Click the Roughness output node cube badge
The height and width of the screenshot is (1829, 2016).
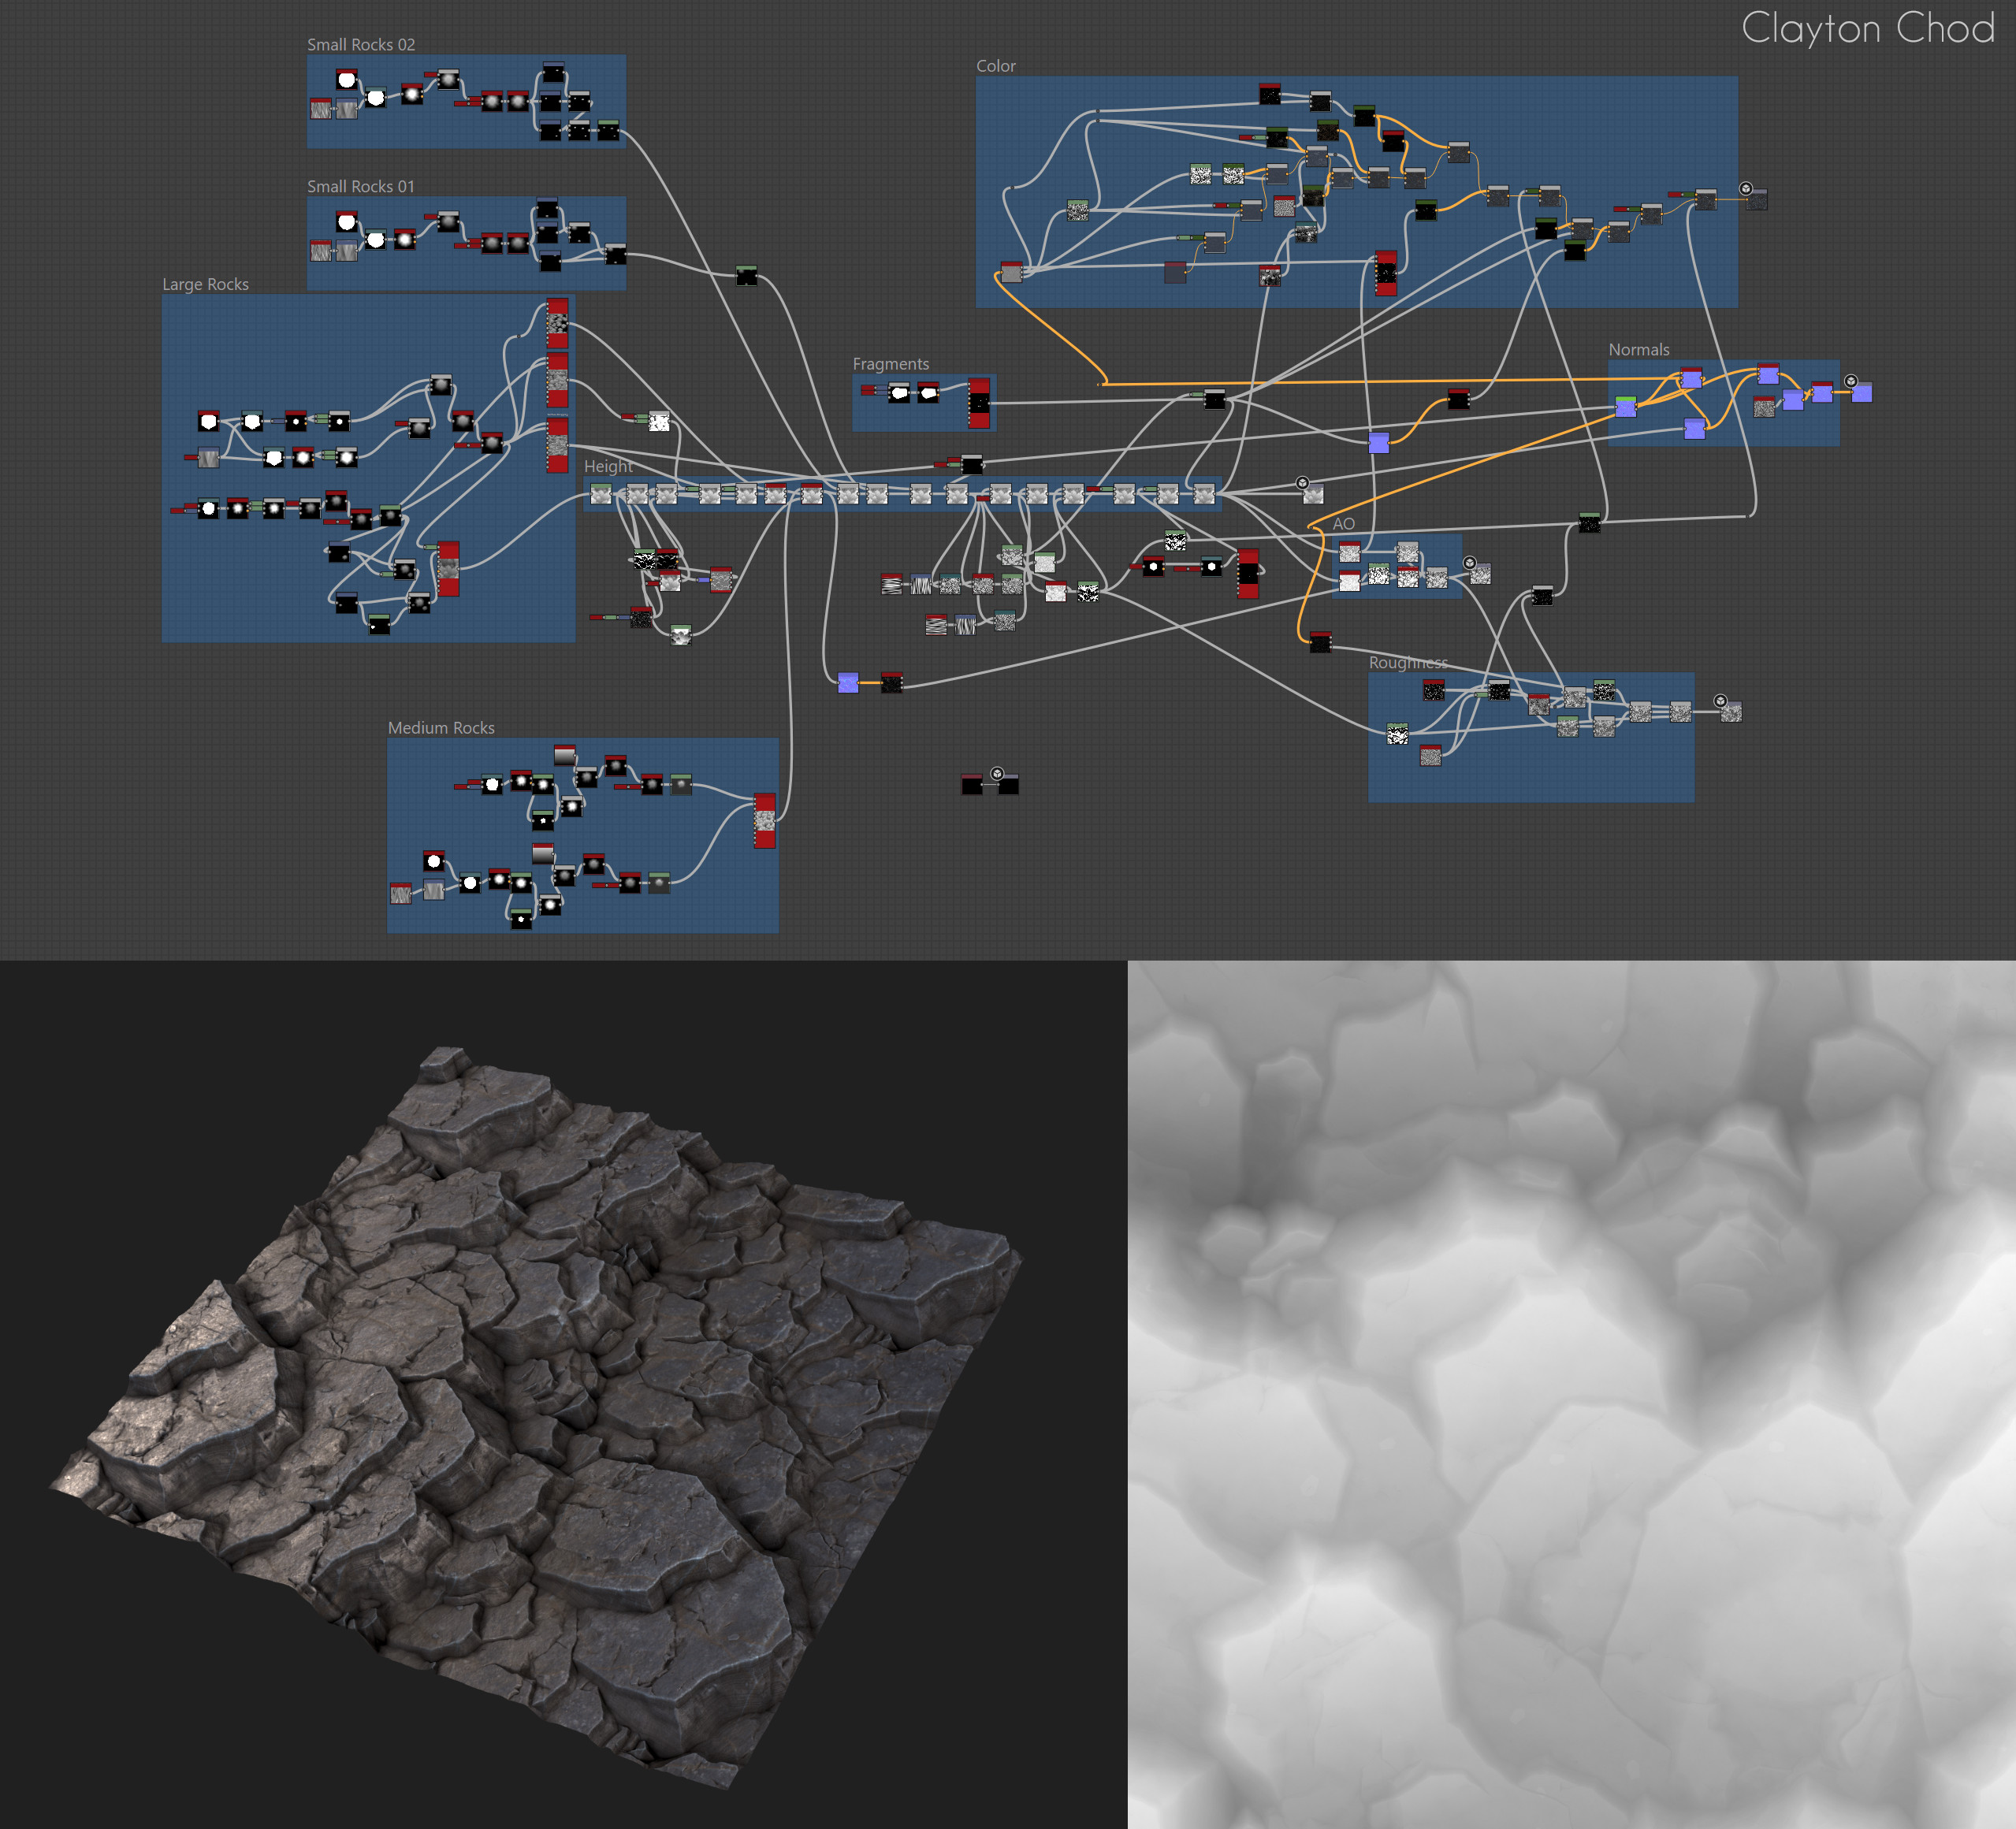(x=1720, y=701)
